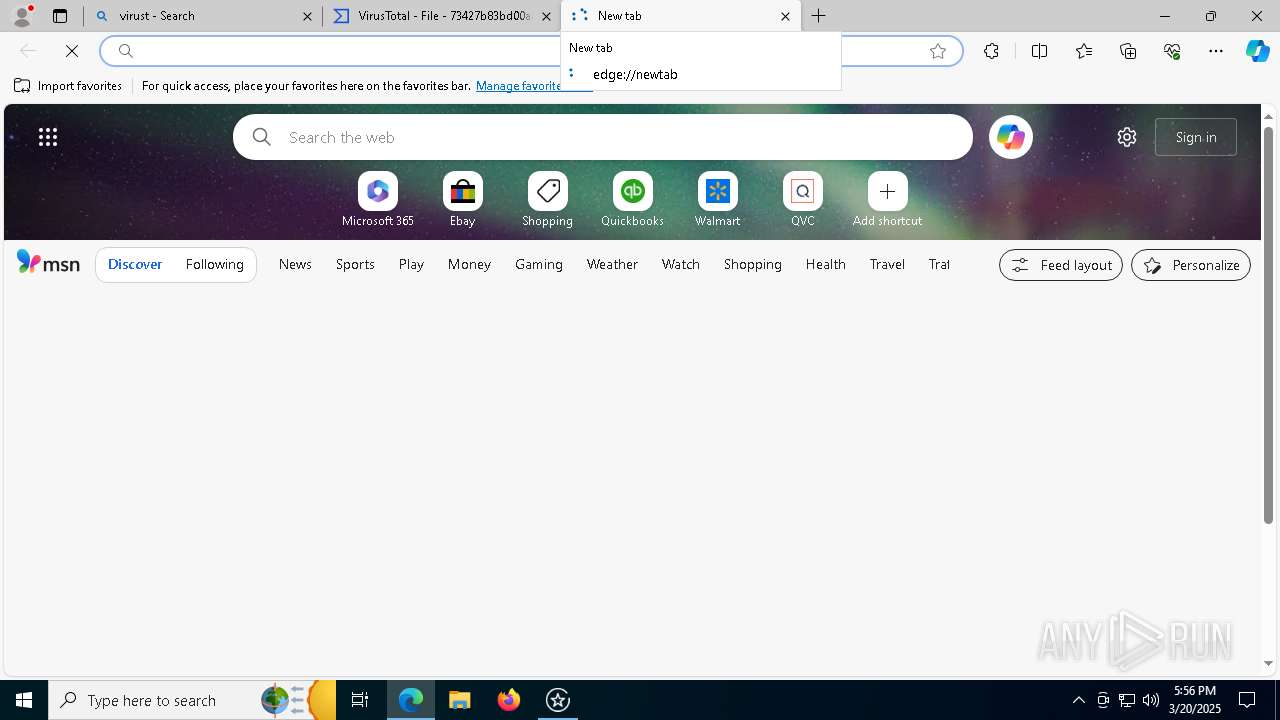Select the Discover feed tab
Viewport: 1280px width, 720px height.
point(135,264)
